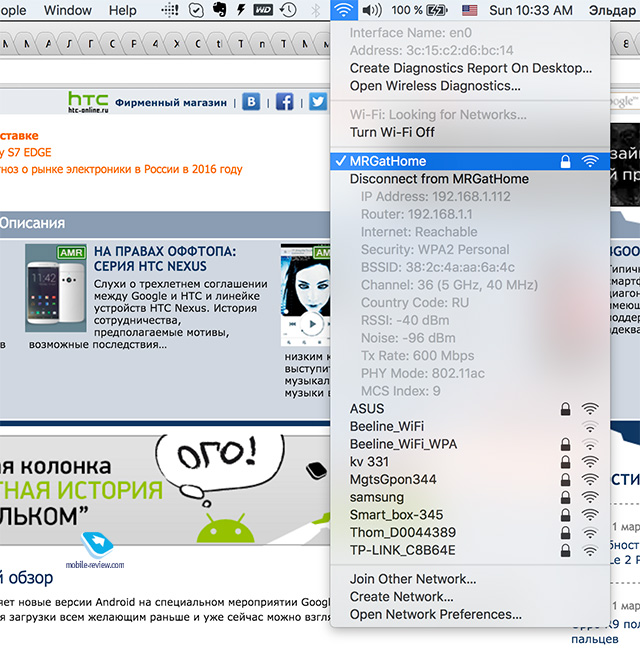Select browser tab labeled with letter P
This screenshot has height=657, width=640.
tap(134, 44)
